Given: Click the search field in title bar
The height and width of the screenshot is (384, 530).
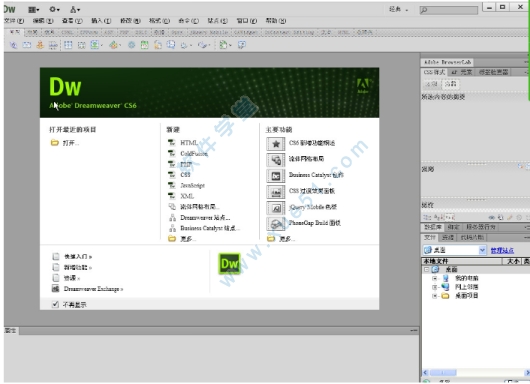Looking at the screenshot, I should click(449, 10).
